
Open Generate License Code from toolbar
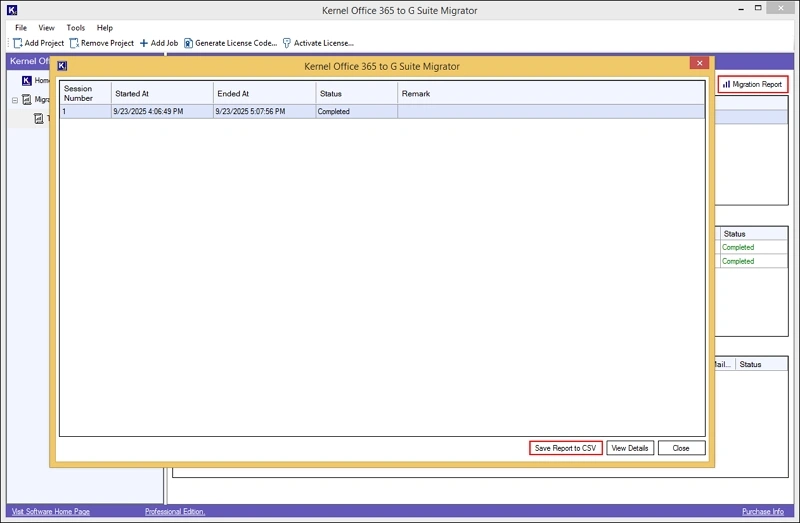(188, 43)
